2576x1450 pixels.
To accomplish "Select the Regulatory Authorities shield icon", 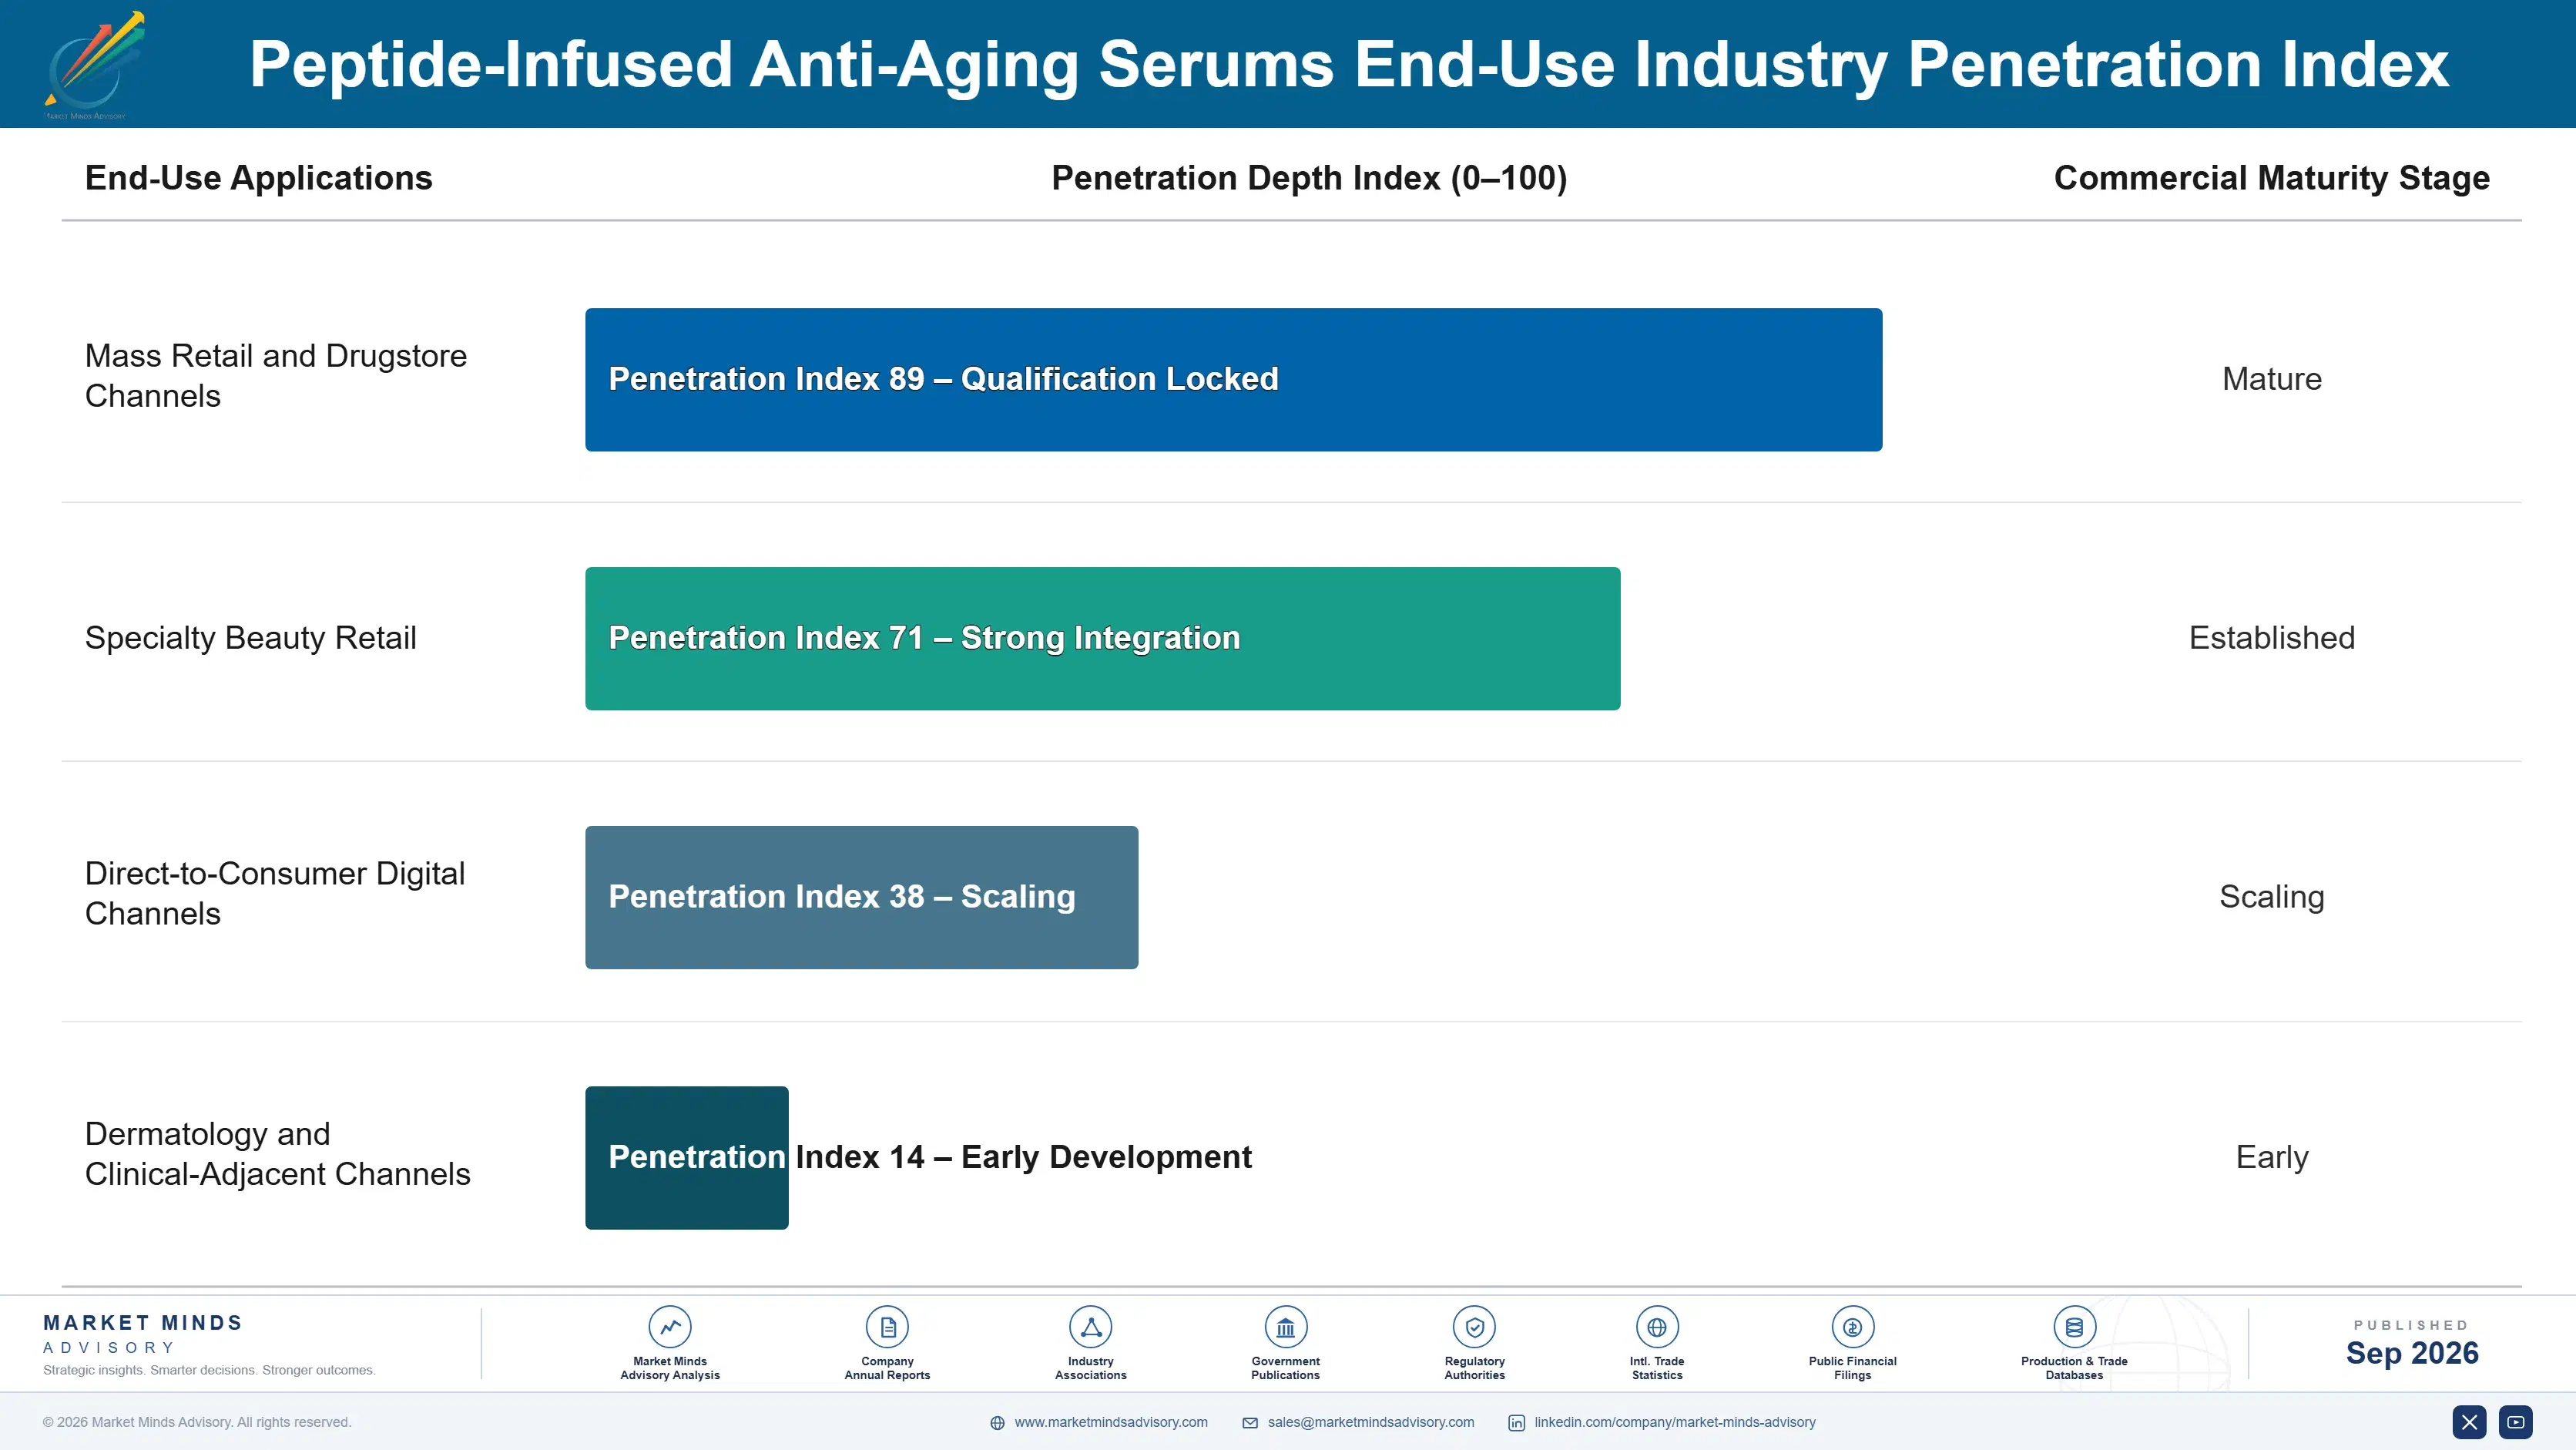I will 1474,1327.
